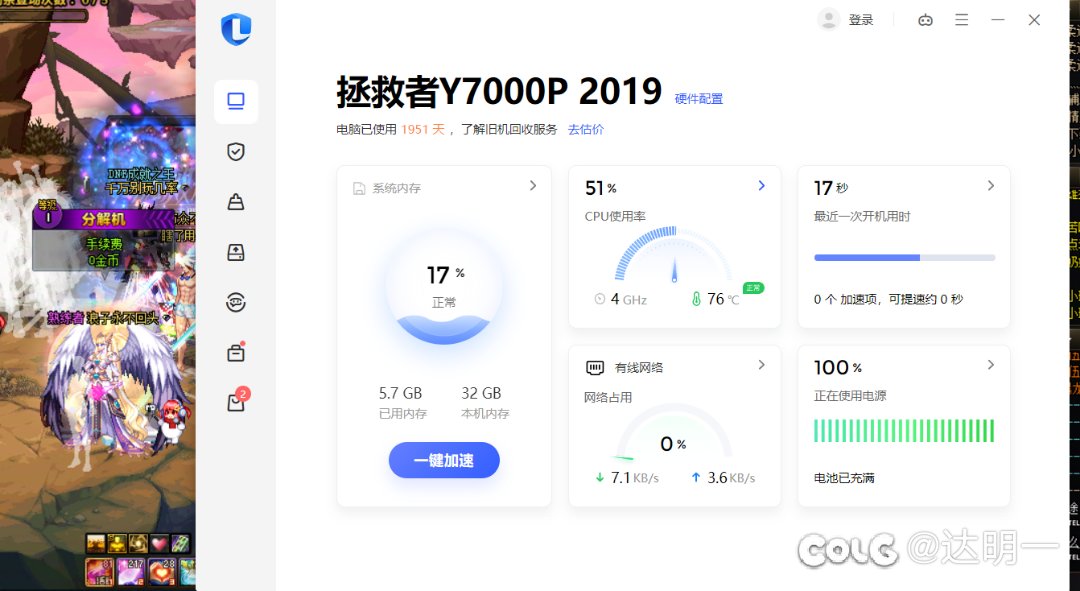Follow the 去估价 link
This screenshot has height=591, width=1080.
coord(586,129)
